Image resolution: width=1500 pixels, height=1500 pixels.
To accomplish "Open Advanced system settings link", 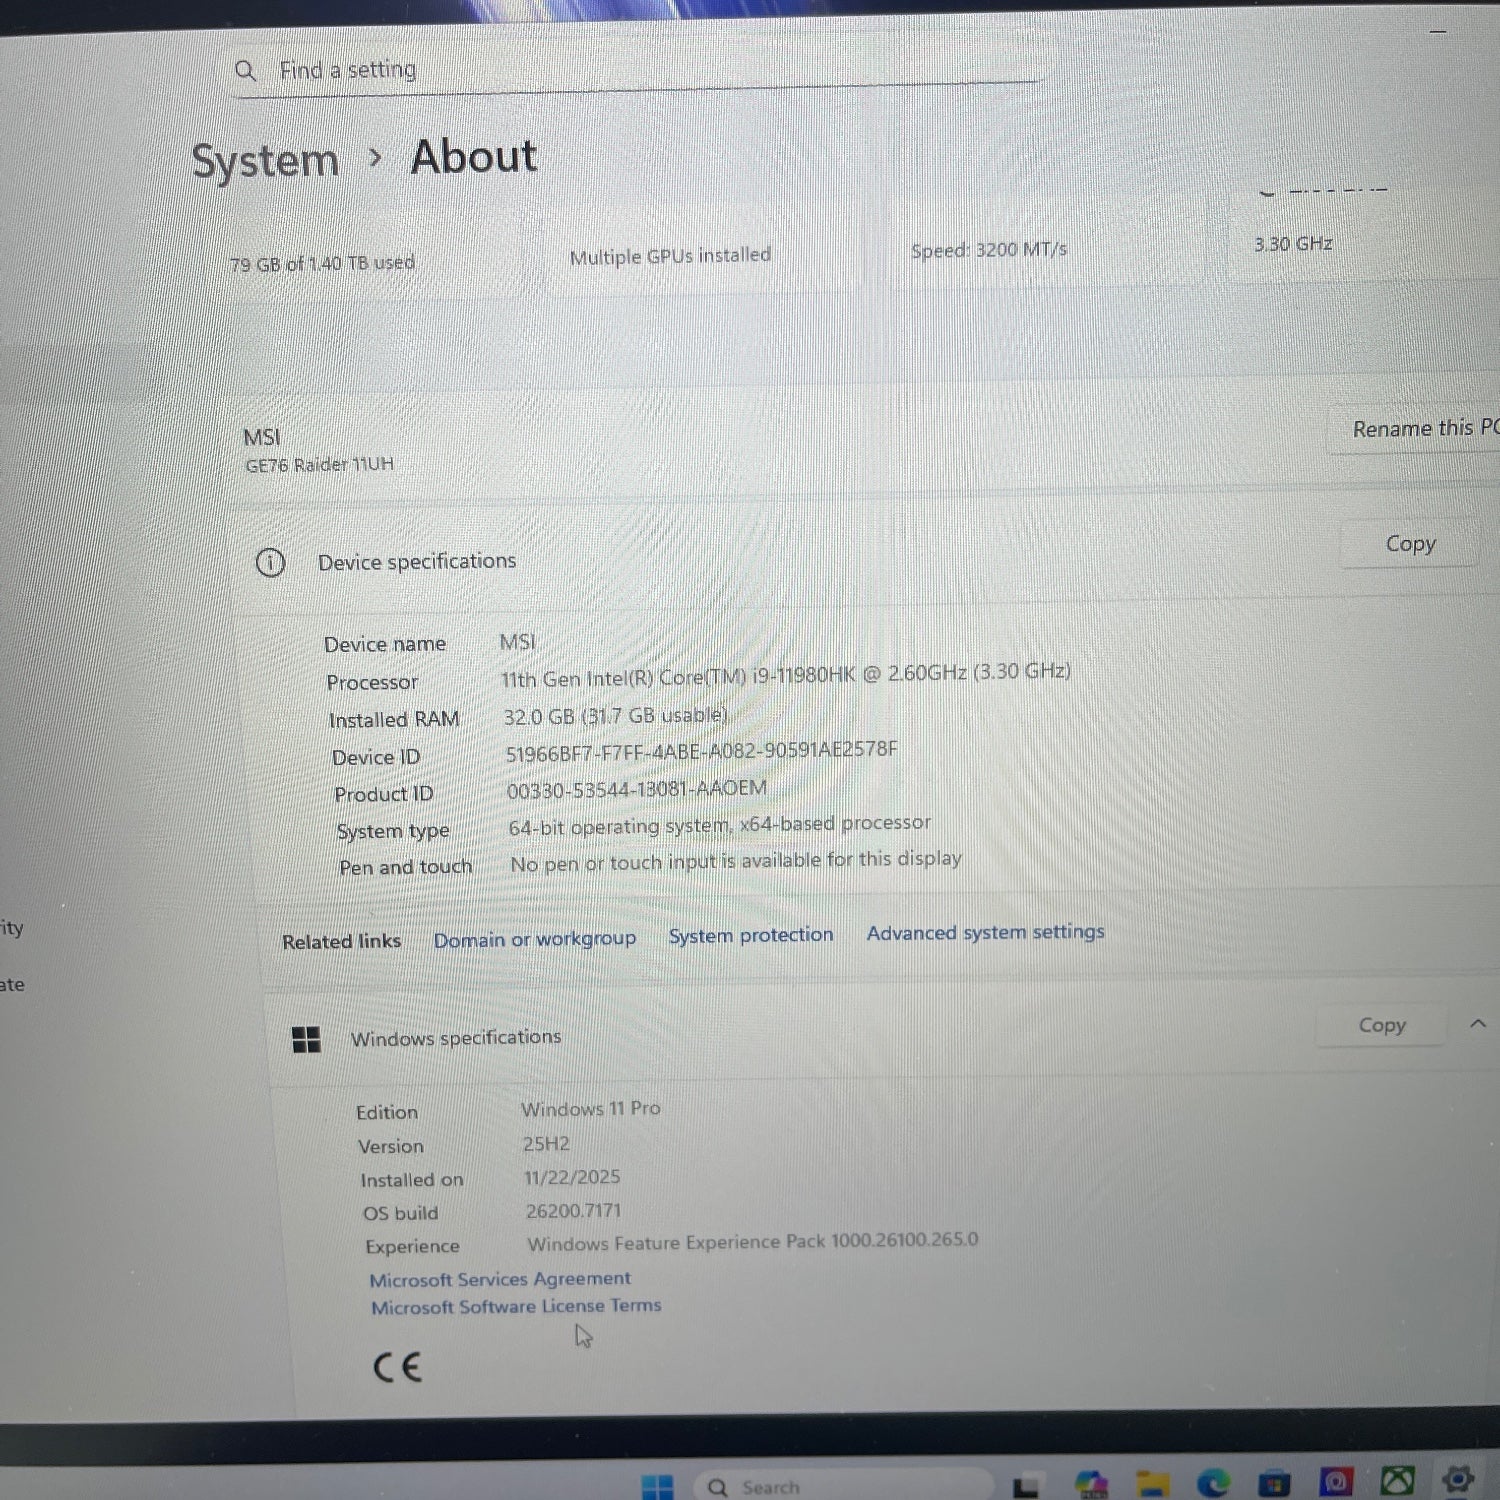I will [x=985, y=932].
